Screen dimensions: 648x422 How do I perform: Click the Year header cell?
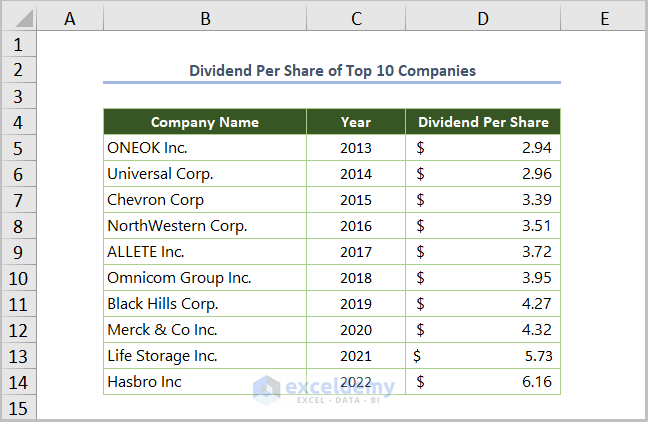355,122
